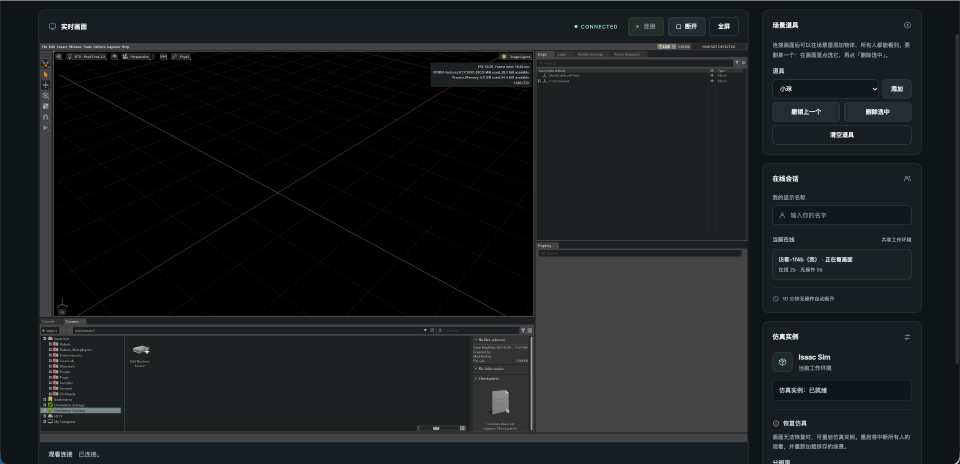Screen dimensions: 960x464
Task: Select My Computer in content tree
Action: point(73,422)
